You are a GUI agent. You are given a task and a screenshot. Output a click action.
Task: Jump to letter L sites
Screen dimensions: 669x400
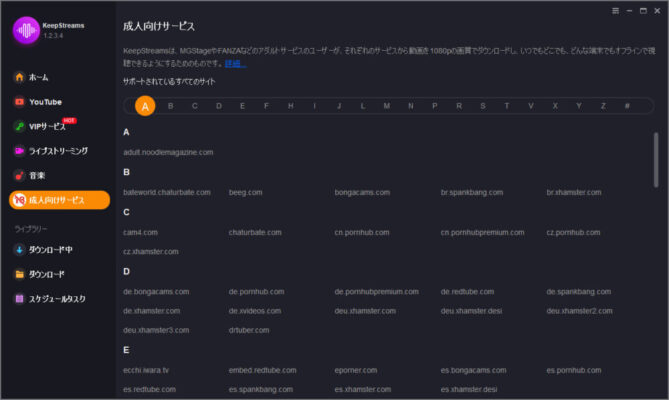click(363, 106)
